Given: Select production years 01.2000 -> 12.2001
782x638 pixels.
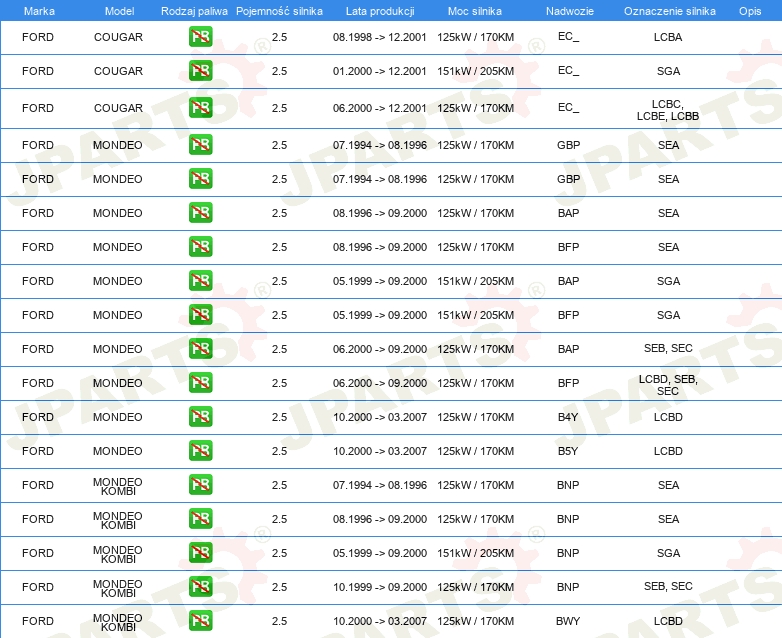Looking at the screenshot, I should tap(380, 71).
